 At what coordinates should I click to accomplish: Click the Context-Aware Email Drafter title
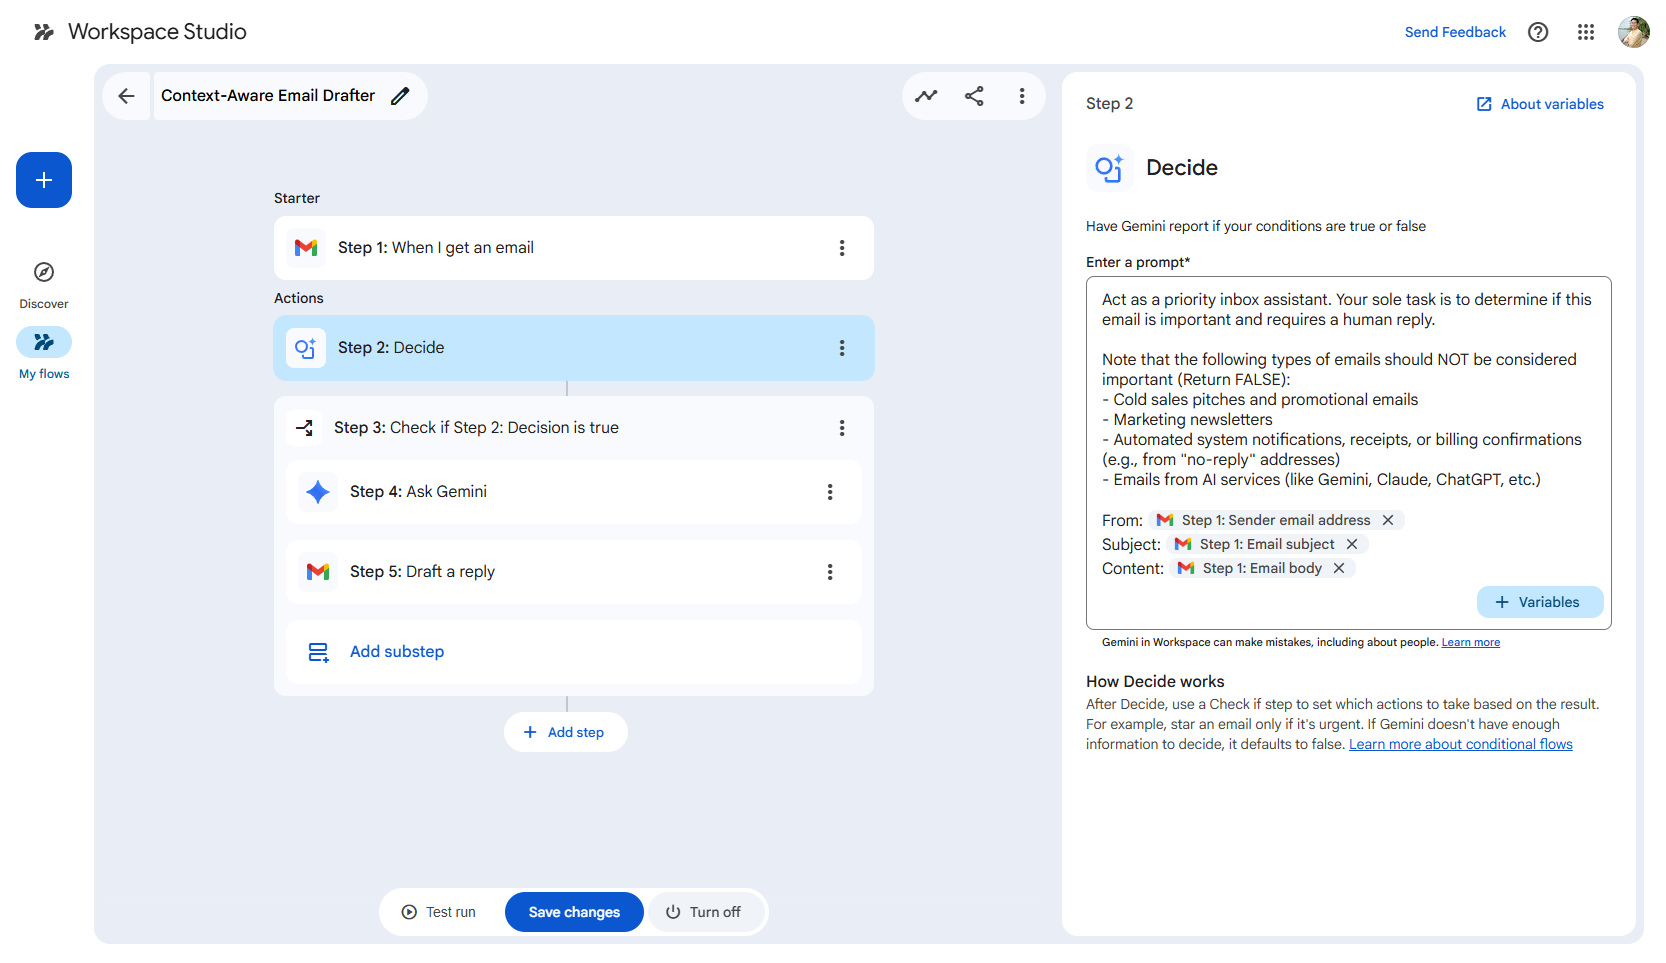(268, 96)
